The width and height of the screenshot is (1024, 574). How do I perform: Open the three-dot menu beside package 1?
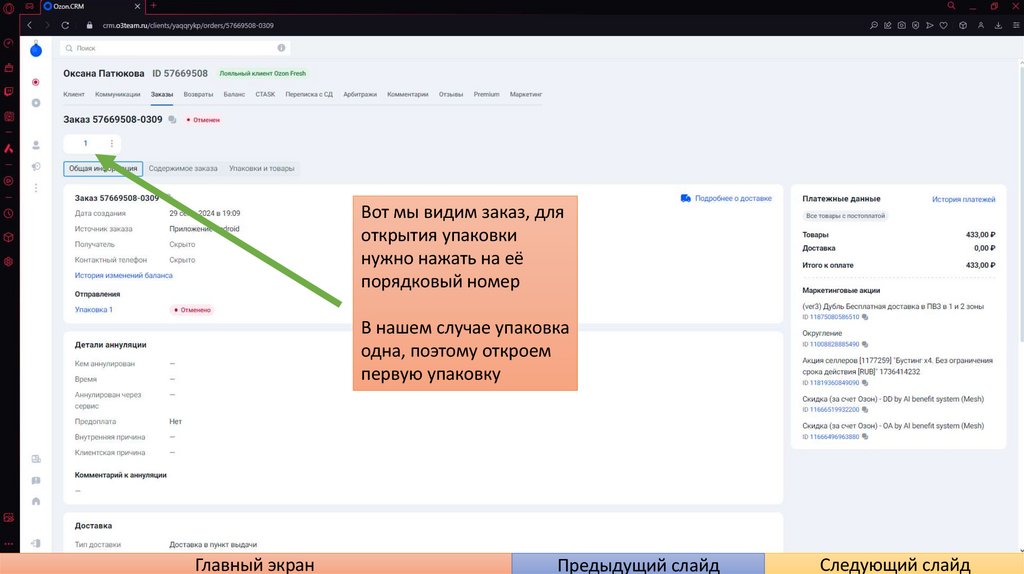tap(112, 144)
